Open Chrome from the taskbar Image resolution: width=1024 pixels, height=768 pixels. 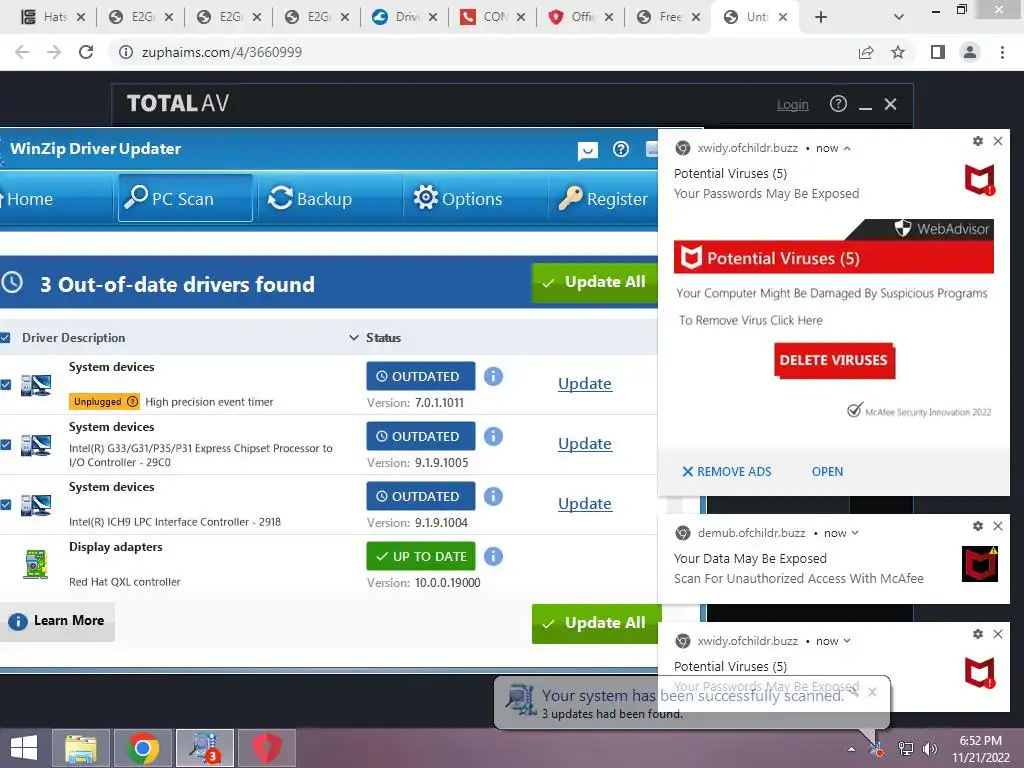143,748
